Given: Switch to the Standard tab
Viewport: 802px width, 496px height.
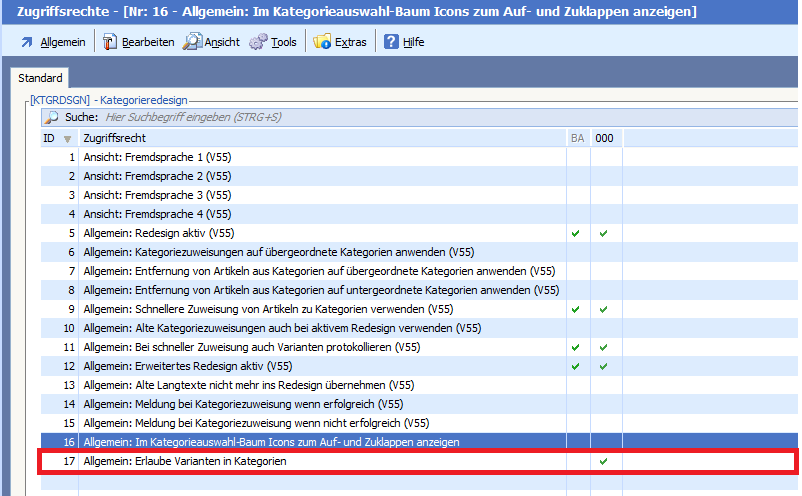Looking at the screenshot, I should coord(40,78).
